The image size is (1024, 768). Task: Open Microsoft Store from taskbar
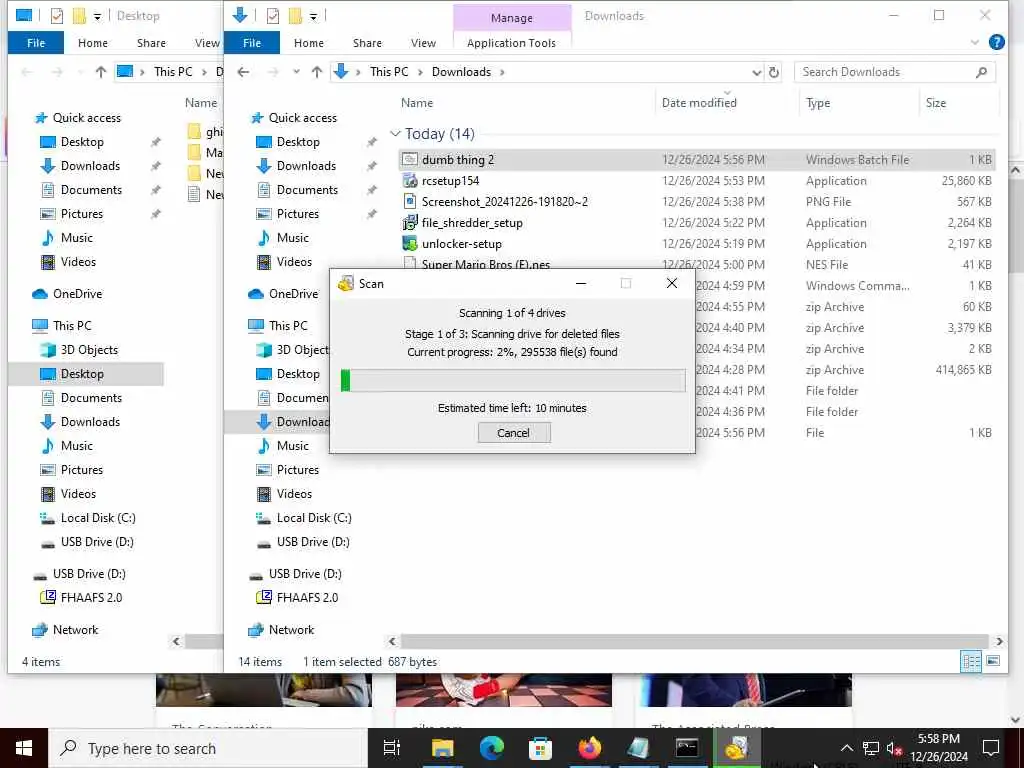(x=540, y=748)
